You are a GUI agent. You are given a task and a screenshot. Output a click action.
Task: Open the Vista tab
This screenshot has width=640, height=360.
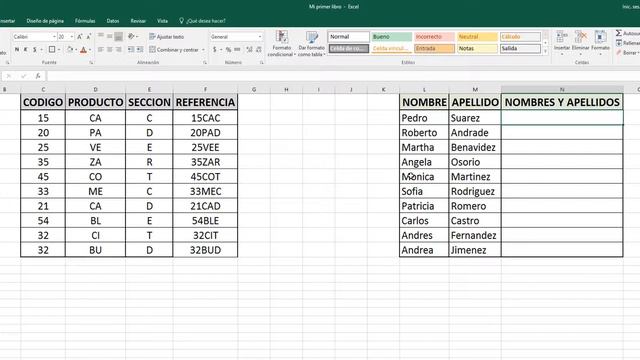(x=162, y=21)
